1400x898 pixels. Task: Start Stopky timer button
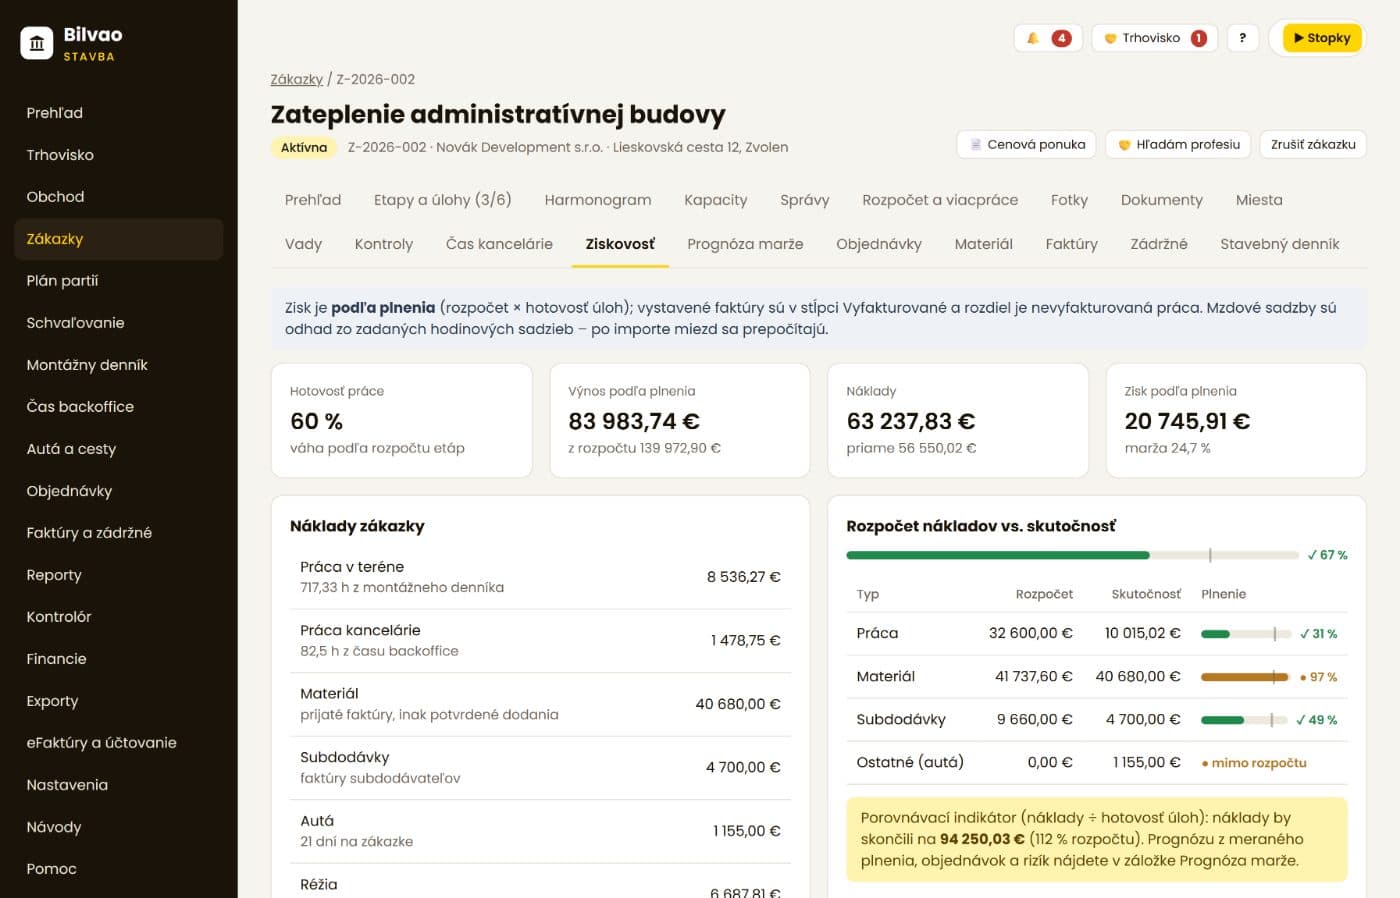click(1321, 38)
